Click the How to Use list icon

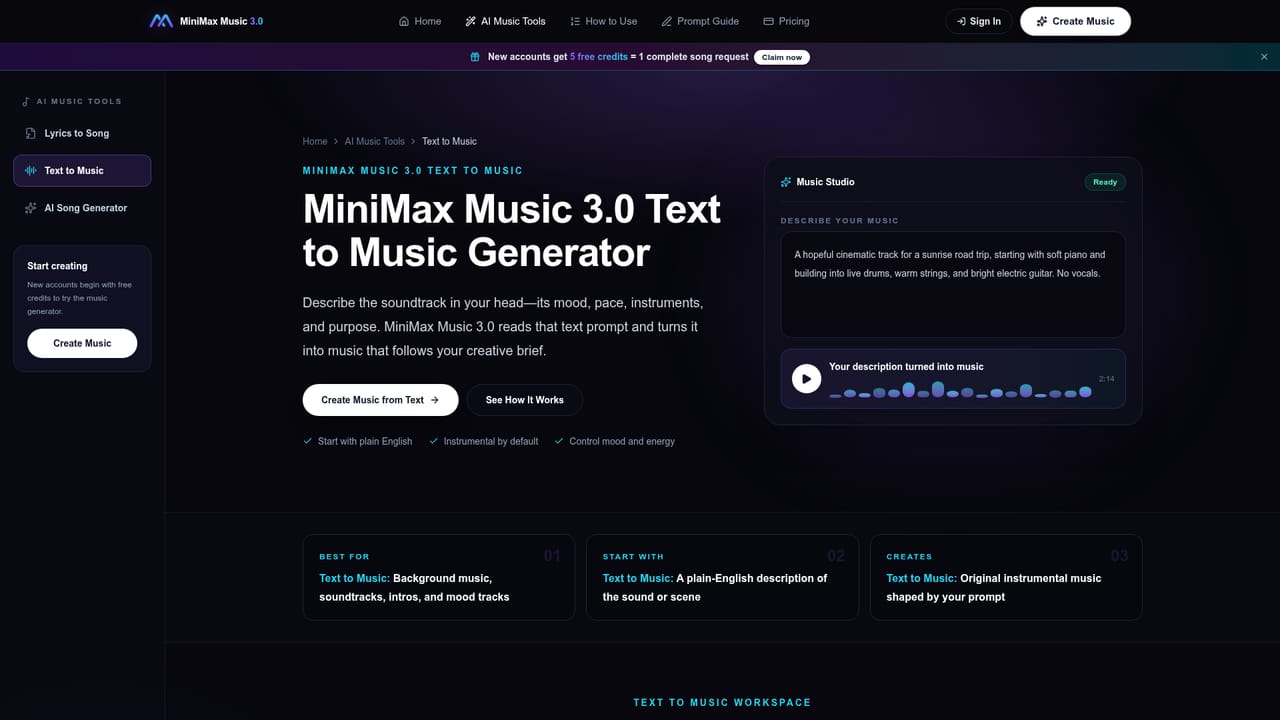tap(575, 21)
